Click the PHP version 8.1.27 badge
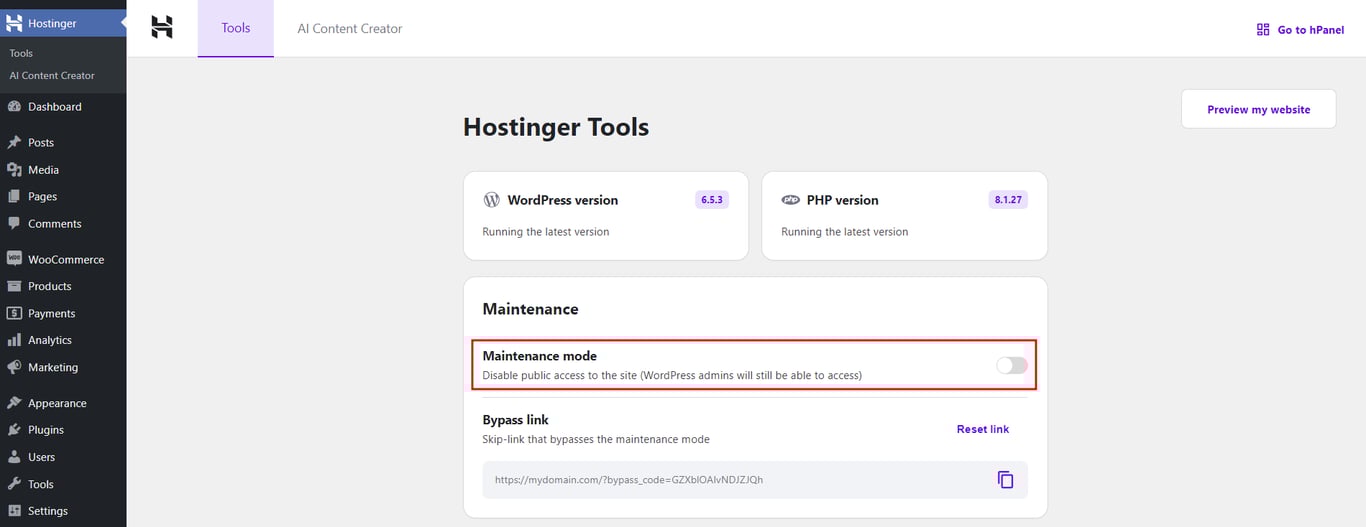Screen dimensions: 1366x527 pos(1010,200)
